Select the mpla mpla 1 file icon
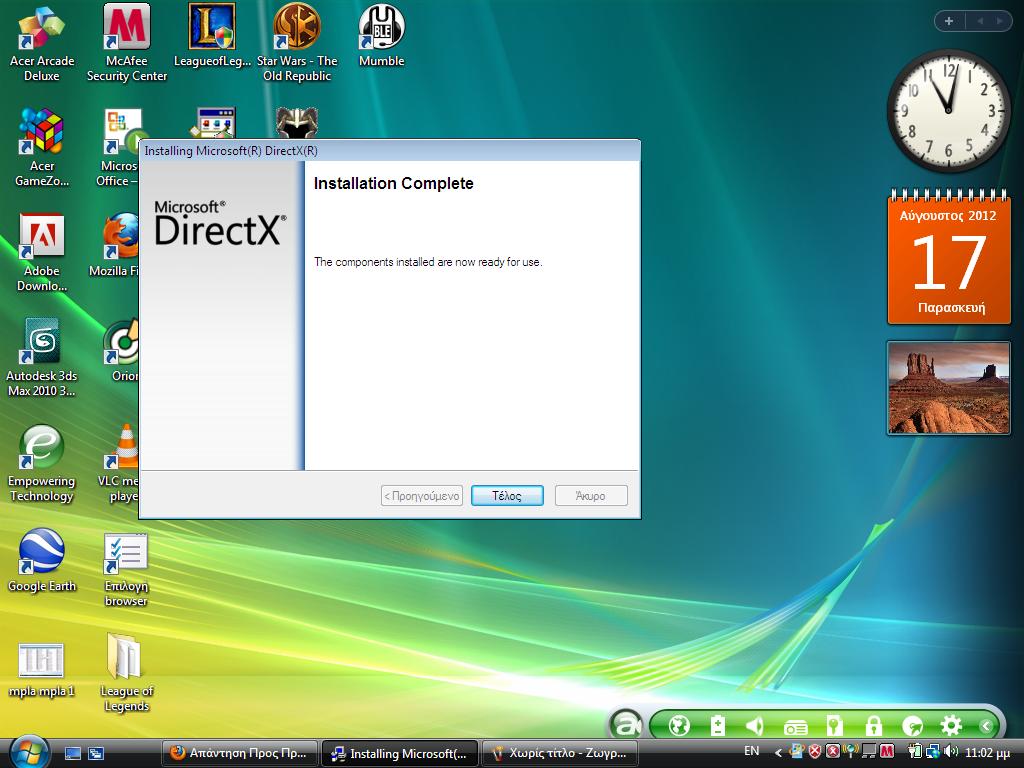This screenshot has height=768, width=1024. 42,670
